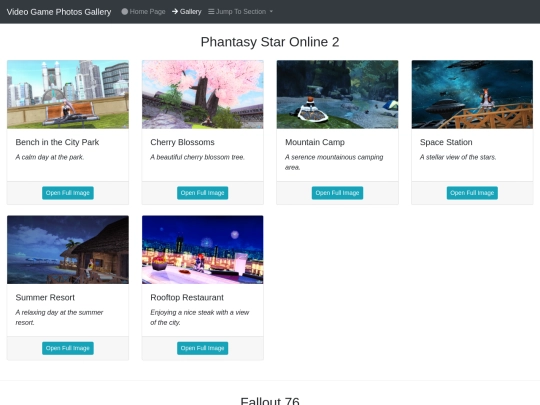Open full image for Cherry Blossoms

(202, 193)
